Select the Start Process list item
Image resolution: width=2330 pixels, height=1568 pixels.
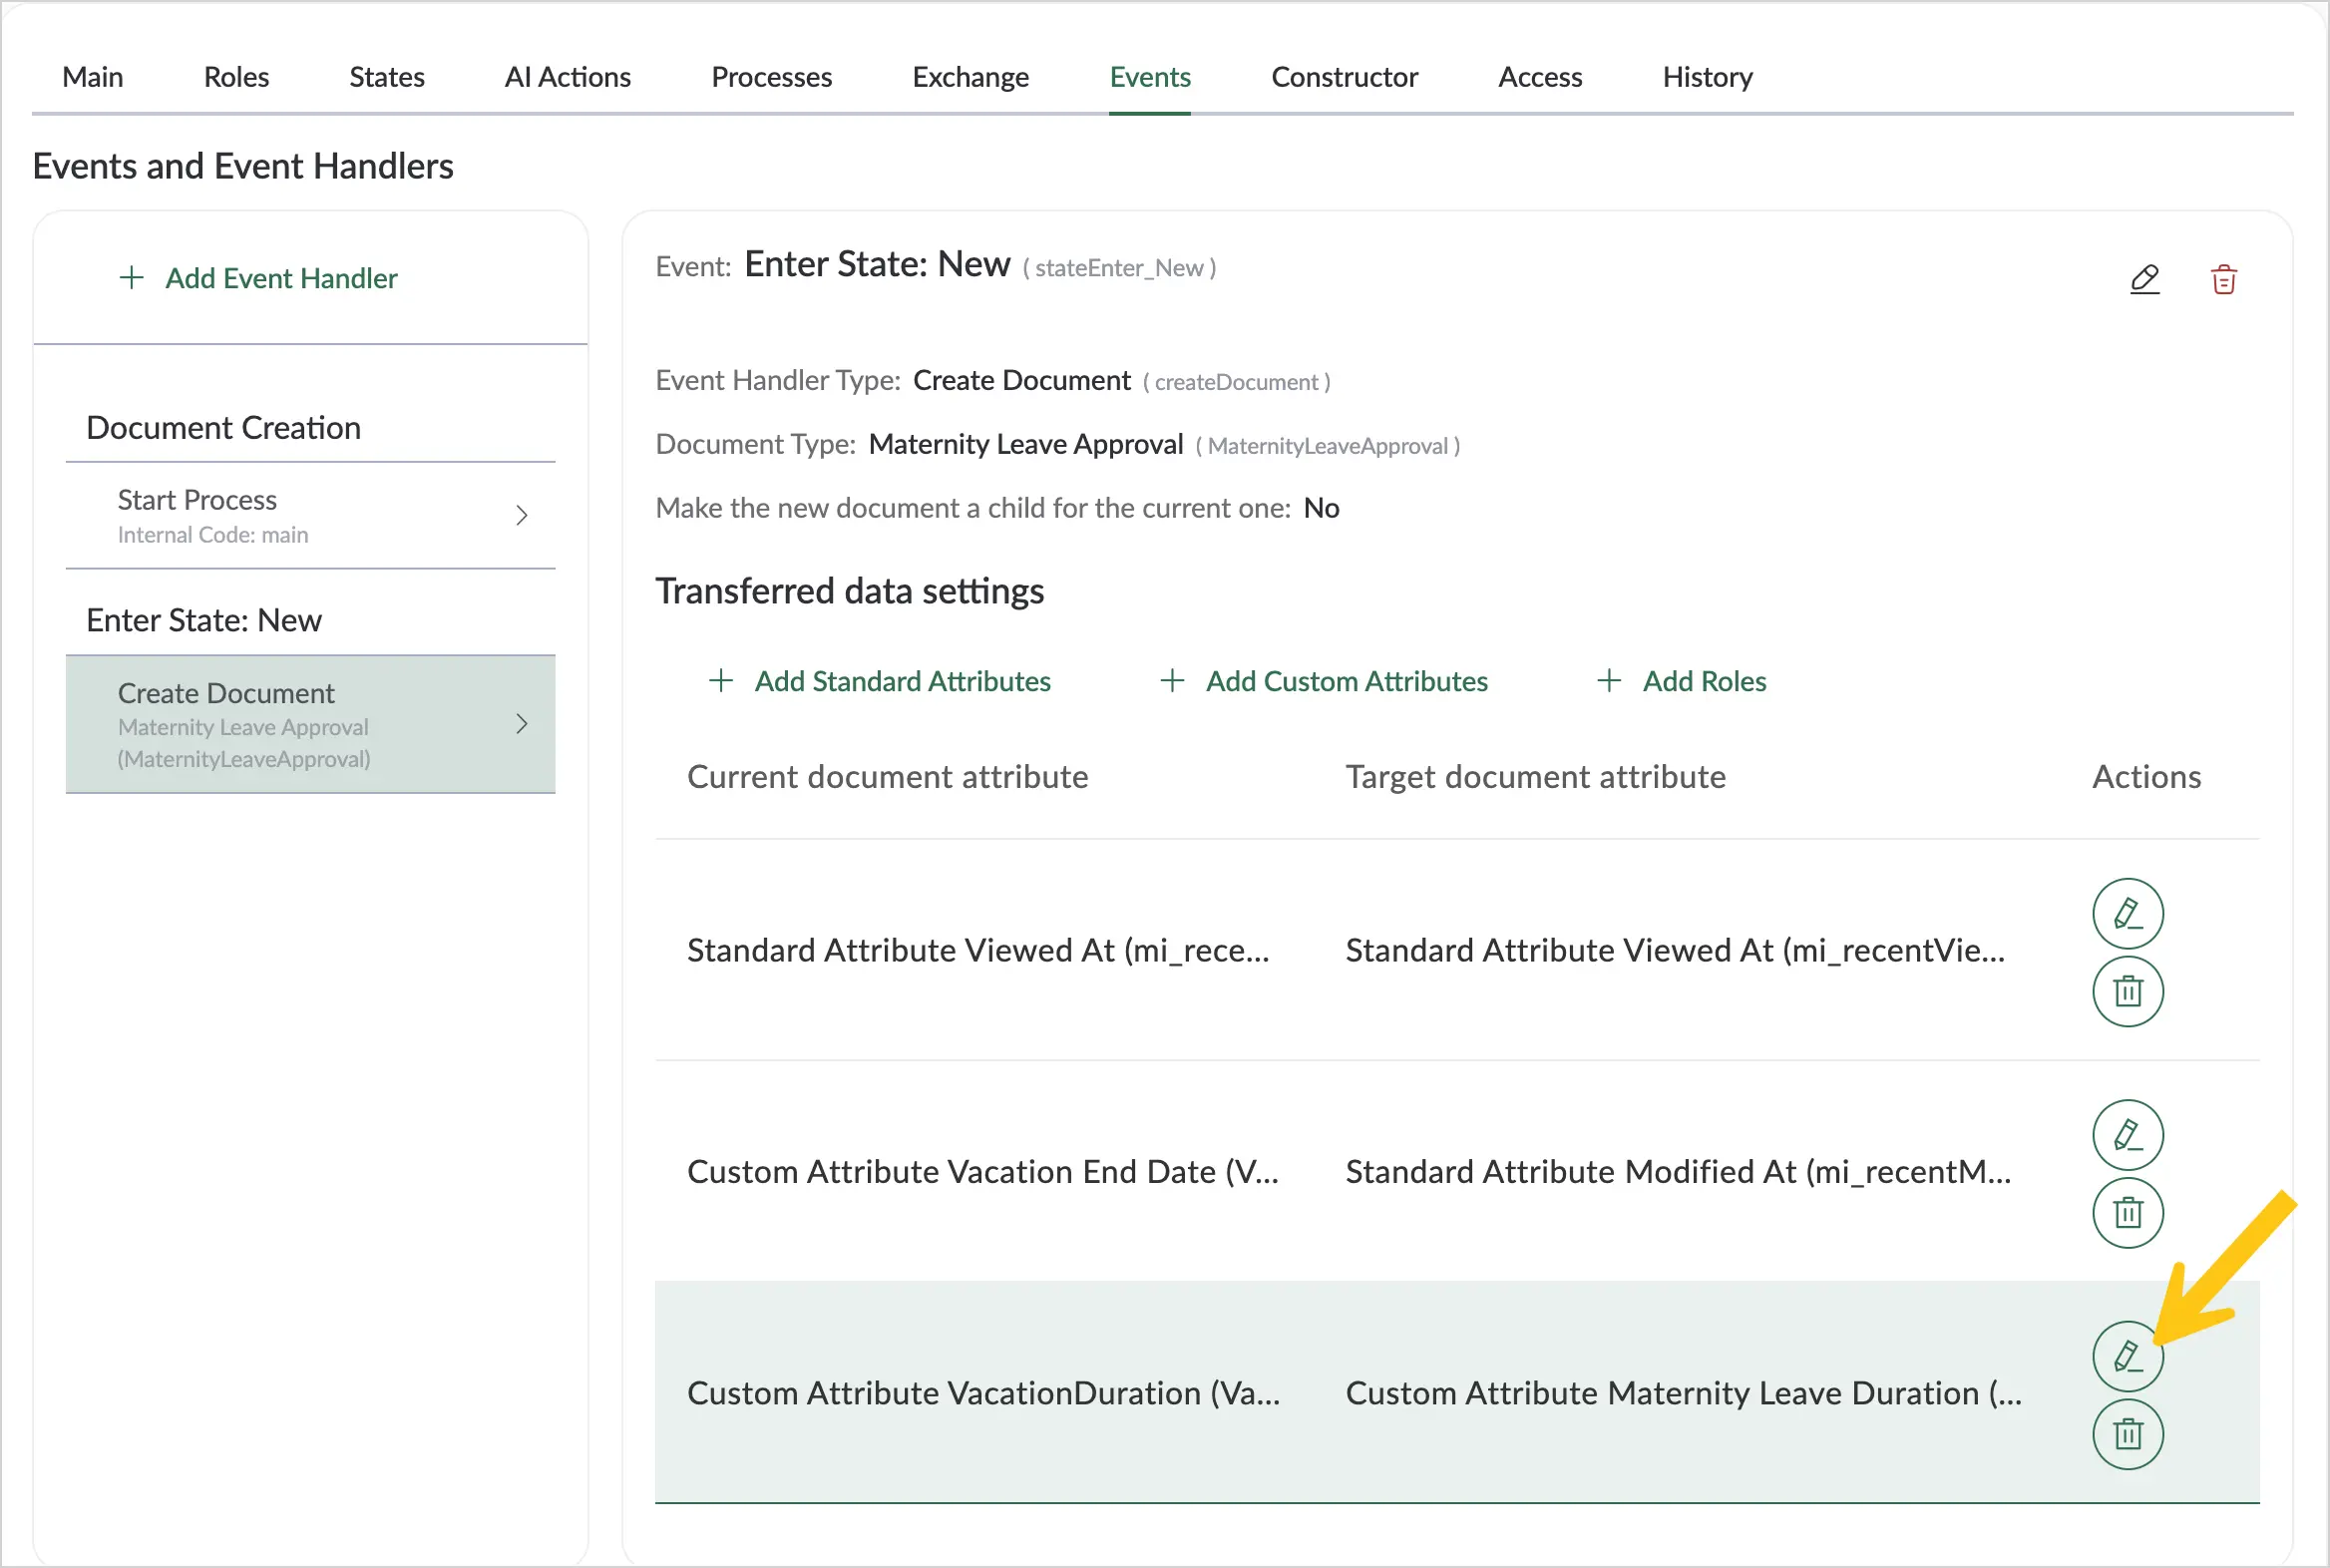pyautogui.click(x=310, y=516)
